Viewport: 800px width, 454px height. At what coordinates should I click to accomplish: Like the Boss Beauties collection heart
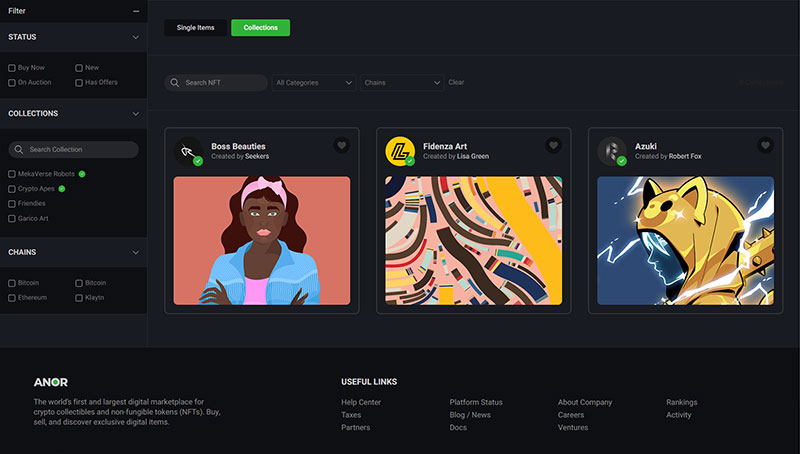tap(342, 145)
